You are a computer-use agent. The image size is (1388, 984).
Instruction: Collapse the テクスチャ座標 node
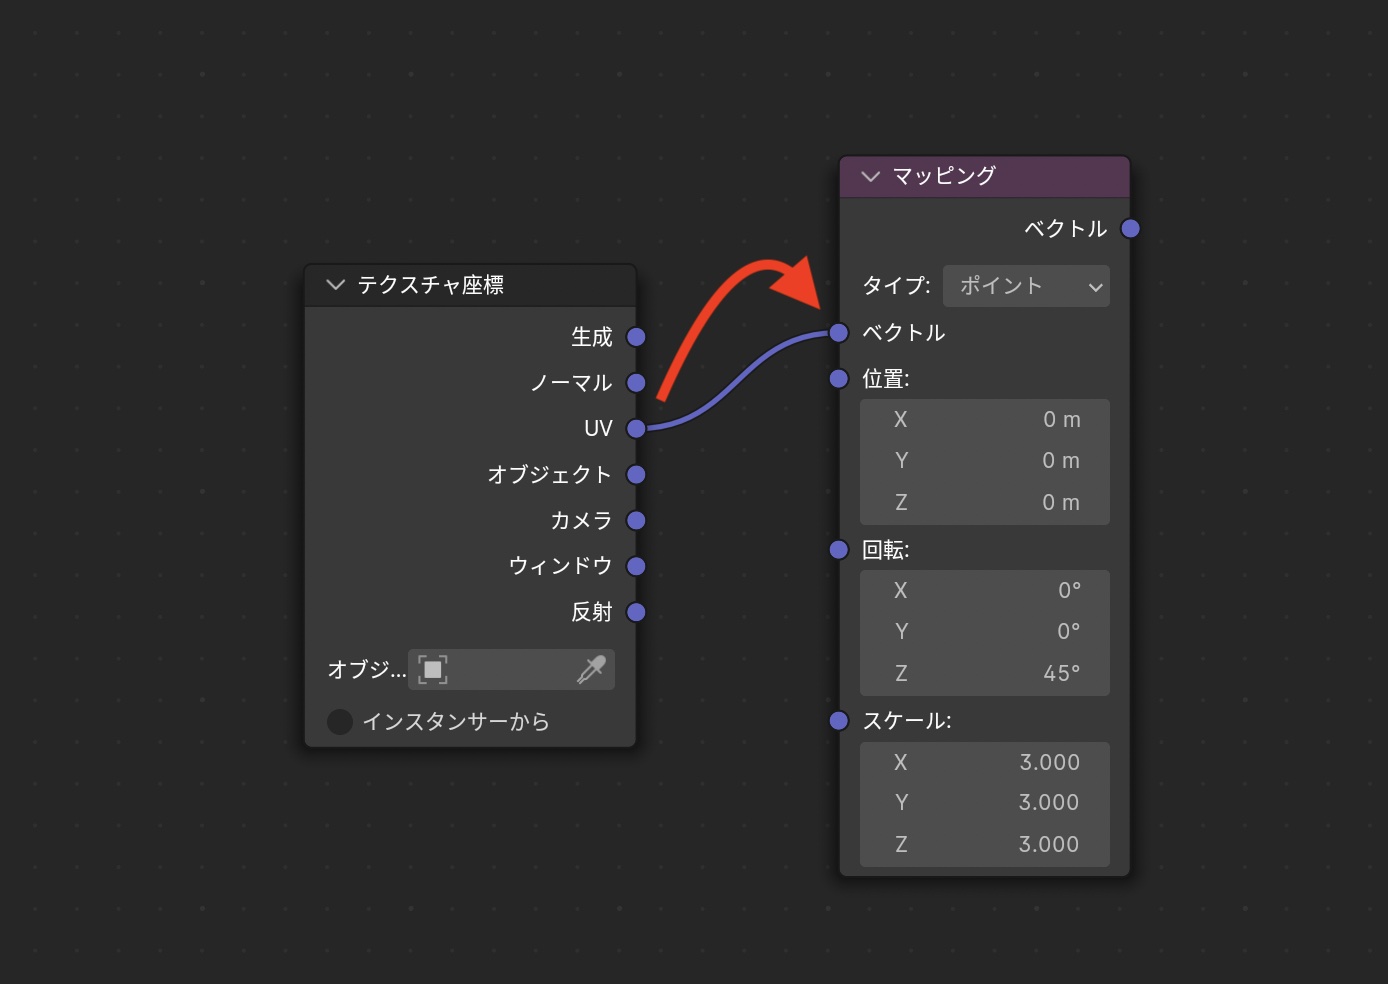pos(336,285)
